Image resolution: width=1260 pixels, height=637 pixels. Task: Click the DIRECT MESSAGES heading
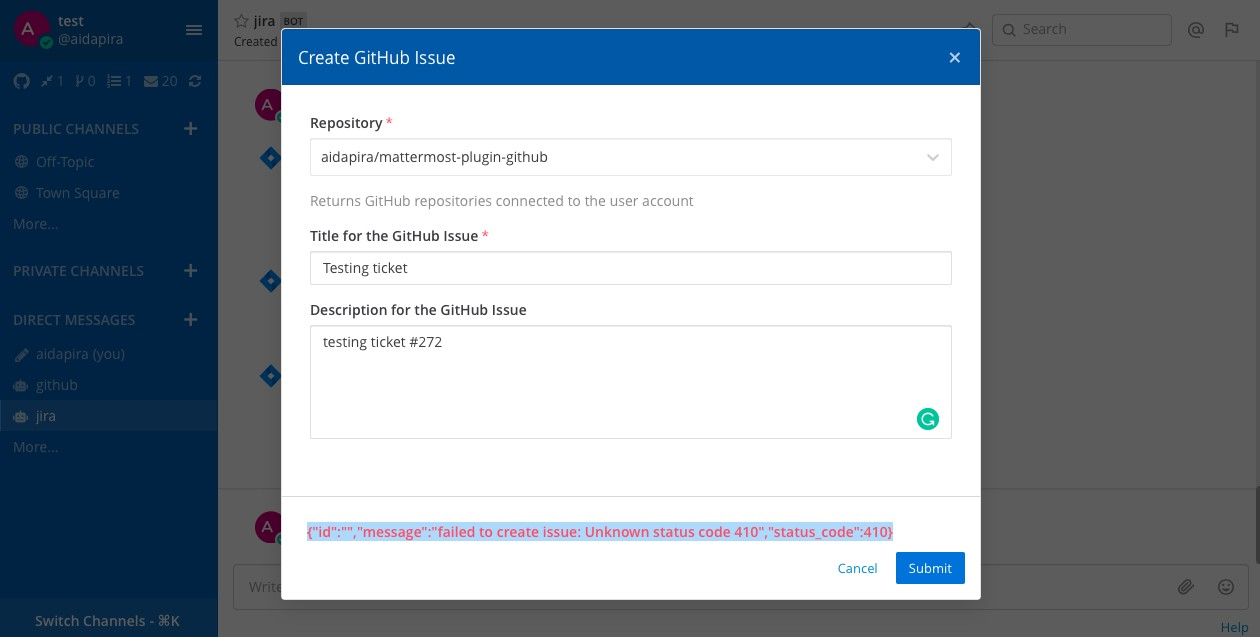click(74, 319)
